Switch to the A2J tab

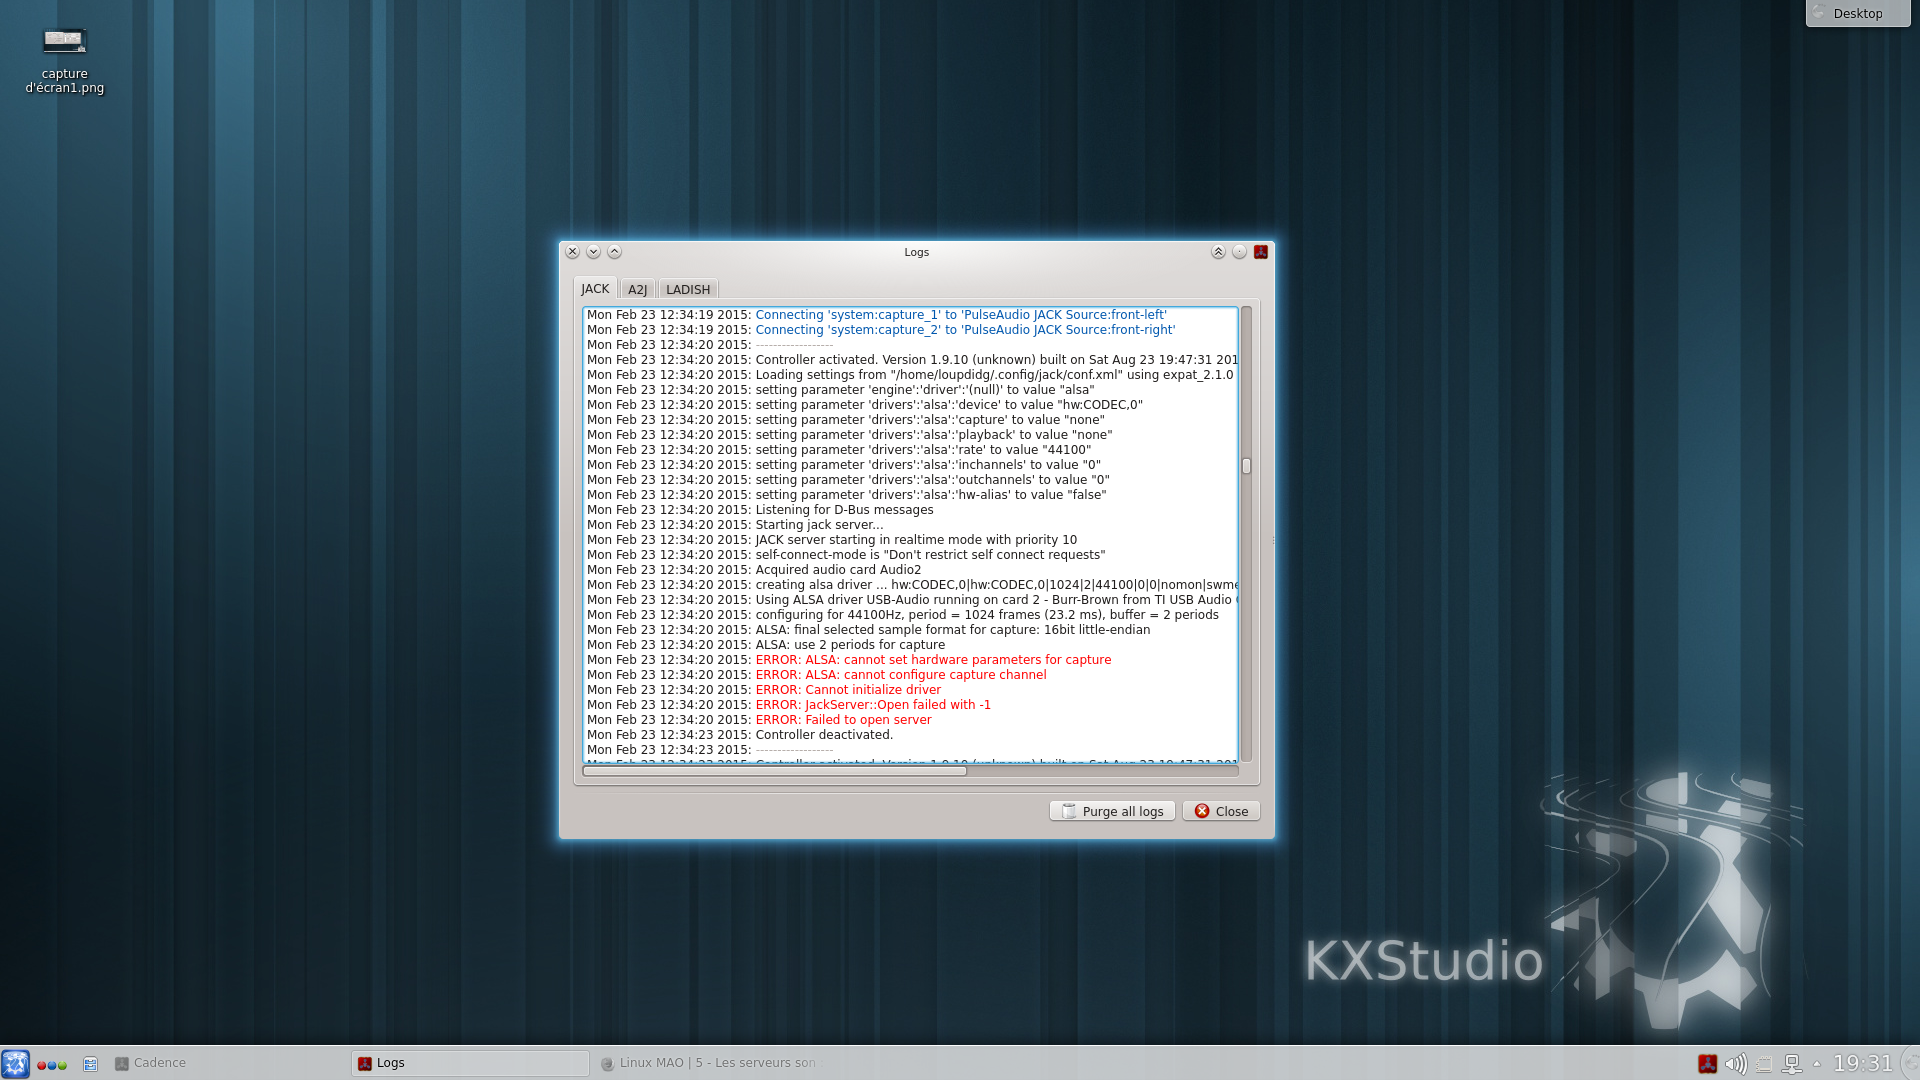click(x=637, y=289)
